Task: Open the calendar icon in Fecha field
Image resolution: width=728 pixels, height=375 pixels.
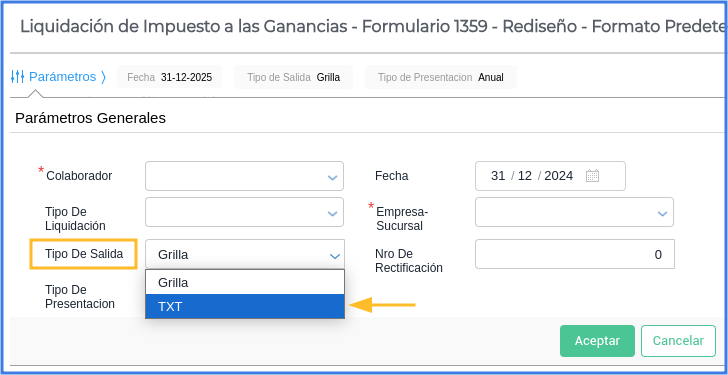Action: (x=592, y=176)
